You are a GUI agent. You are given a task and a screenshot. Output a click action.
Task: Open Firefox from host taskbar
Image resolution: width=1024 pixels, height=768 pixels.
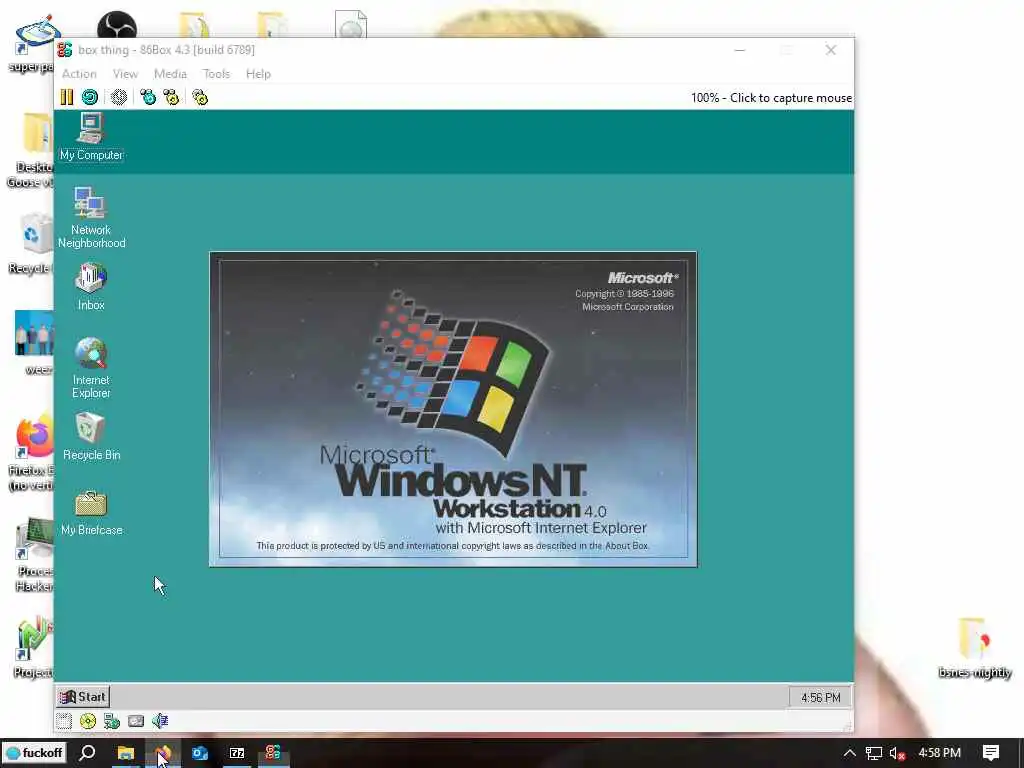(163, 753)
